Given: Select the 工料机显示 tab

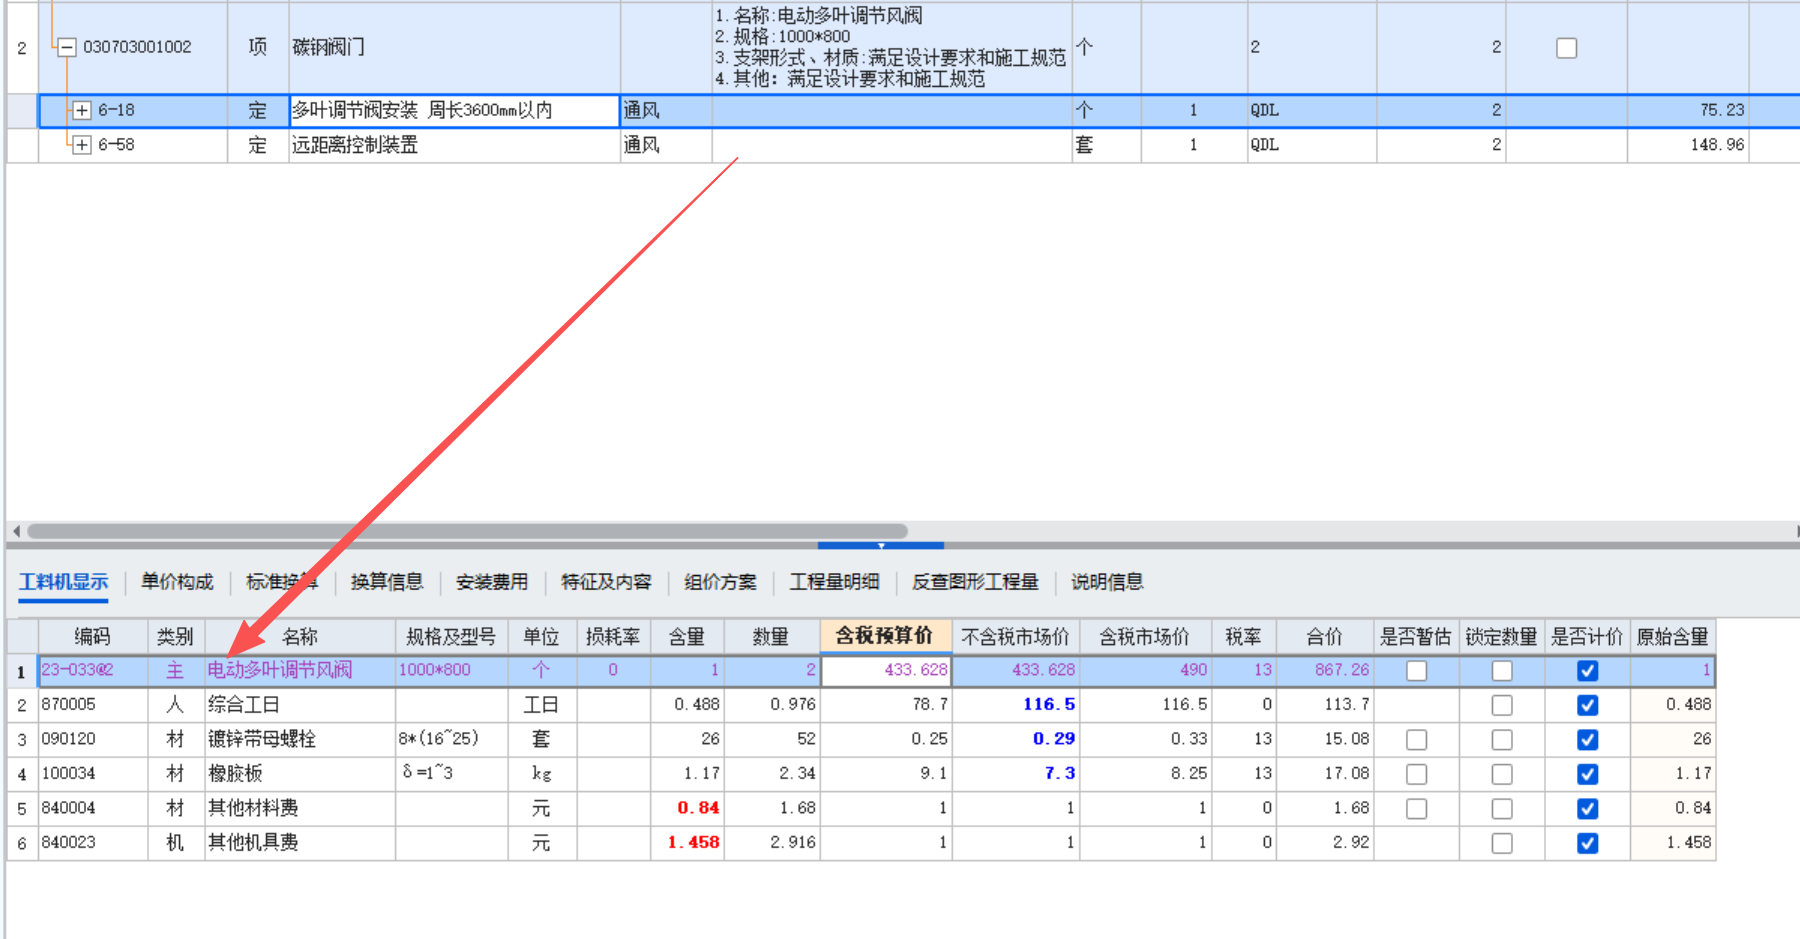Looking at the screenshot, I should pos(62,581).
